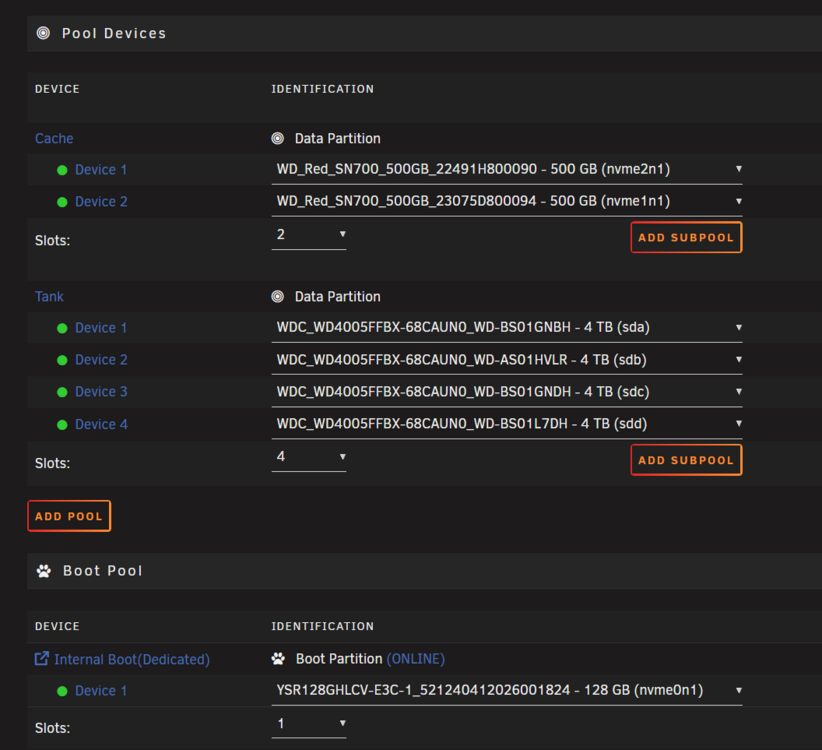Open the Cache Device 2 disk dropdown (nvme1n1)

507,201
